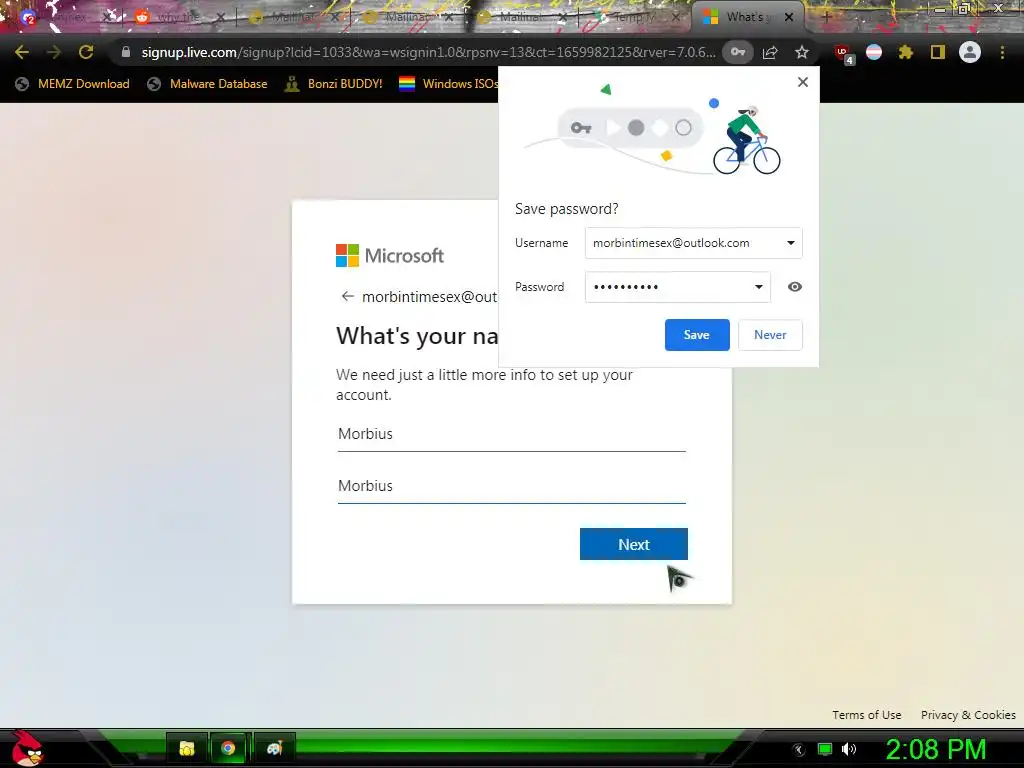The image size is (1024, 768).
Task: Click the 2:08 PM taskbar clock
Action: pyautogui.click(x=936, y=750)
